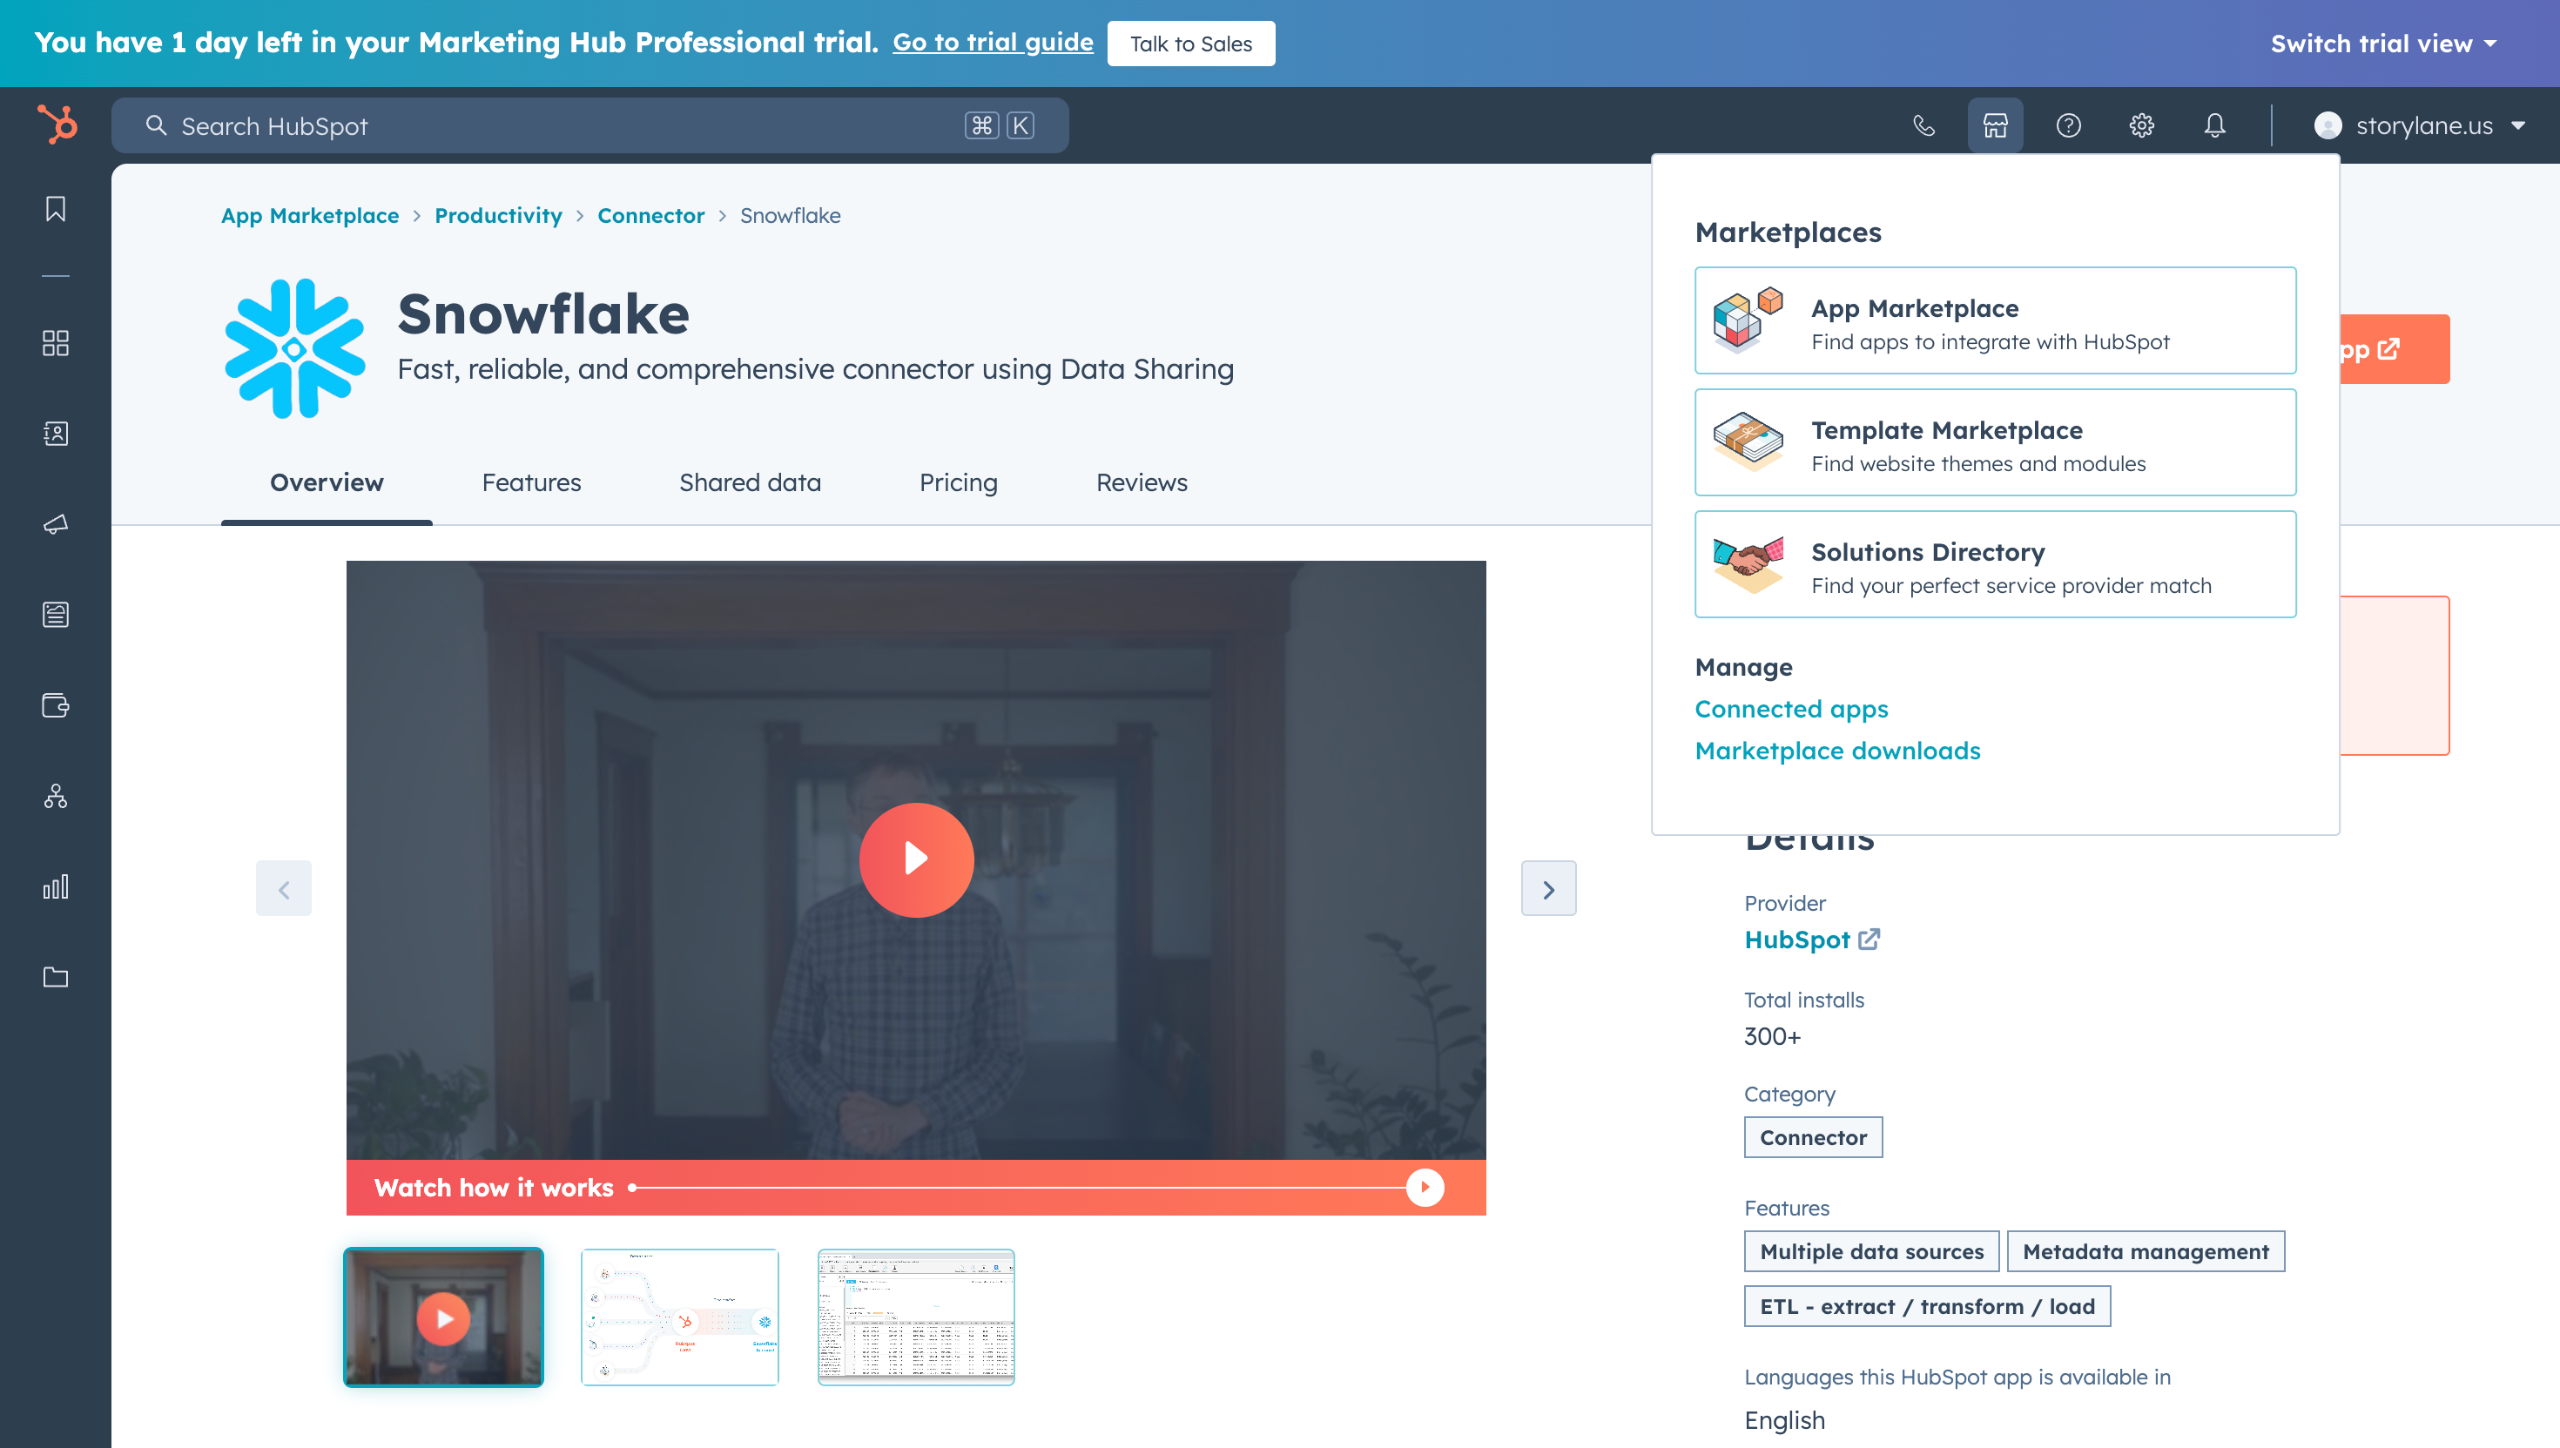Image resolution: width=2560 pixels, height=1448 pixels.
Task: Switch to the Pricing tab
Action: click(957, 483)
